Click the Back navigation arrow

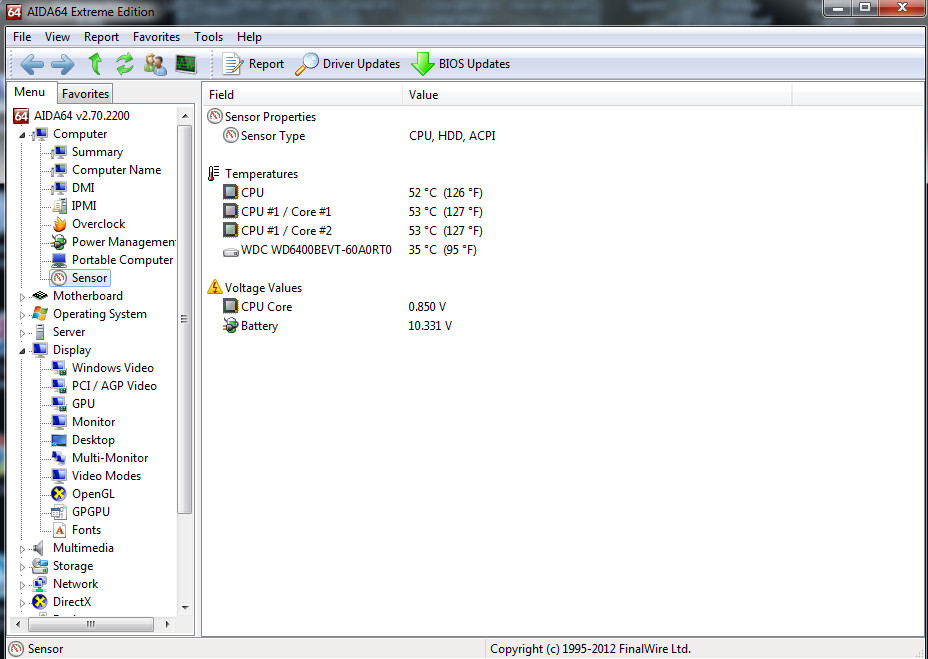pyautogui.click(x=32, y=64)
